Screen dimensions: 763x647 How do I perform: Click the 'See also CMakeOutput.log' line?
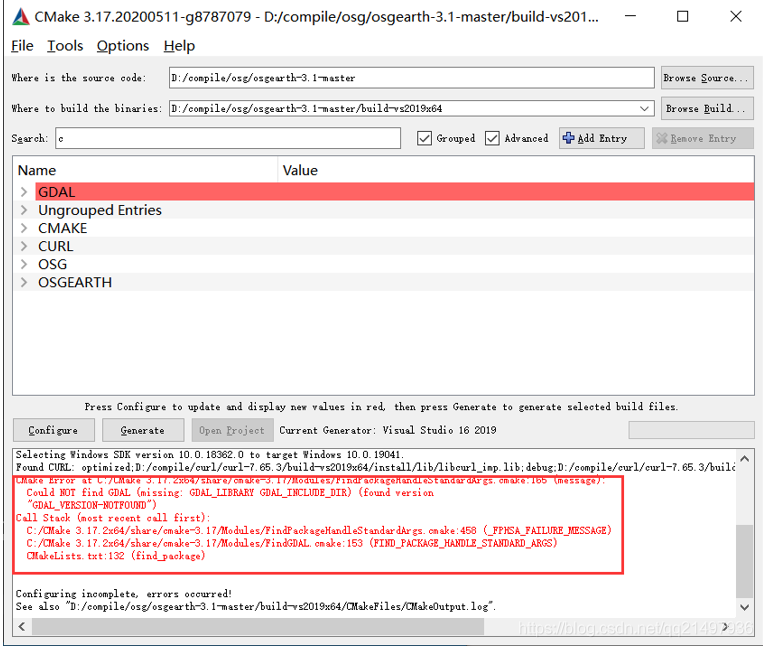255,607
